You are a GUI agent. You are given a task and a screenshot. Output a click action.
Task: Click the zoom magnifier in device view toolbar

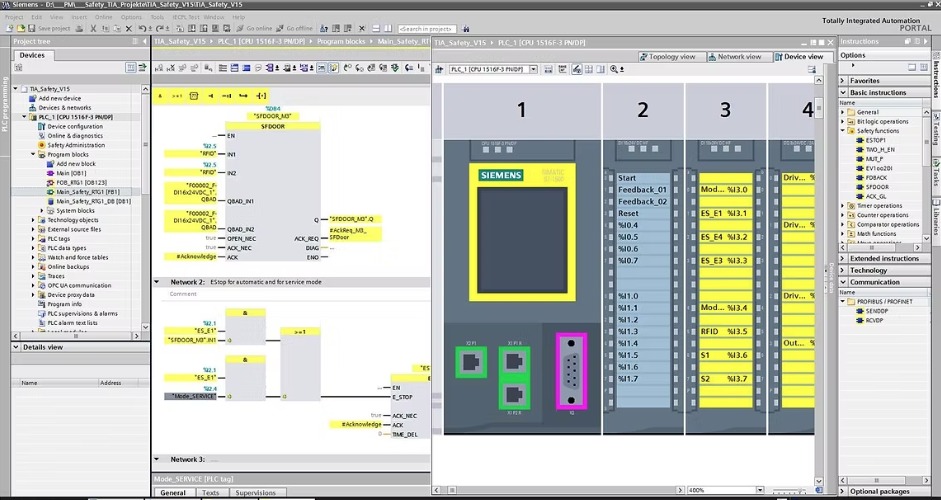point(614,70)
